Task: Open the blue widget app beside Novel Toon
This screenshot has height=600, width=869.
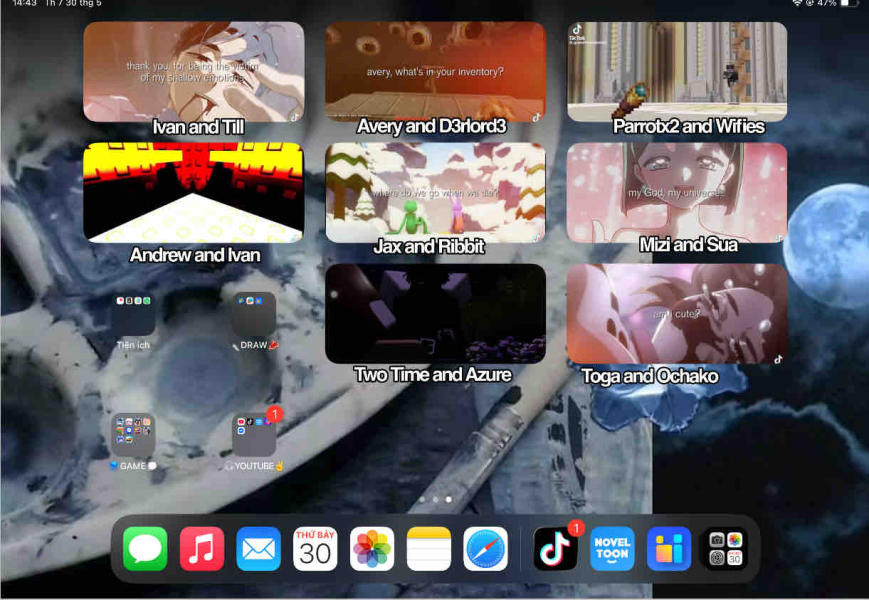Action: [669, 548]
